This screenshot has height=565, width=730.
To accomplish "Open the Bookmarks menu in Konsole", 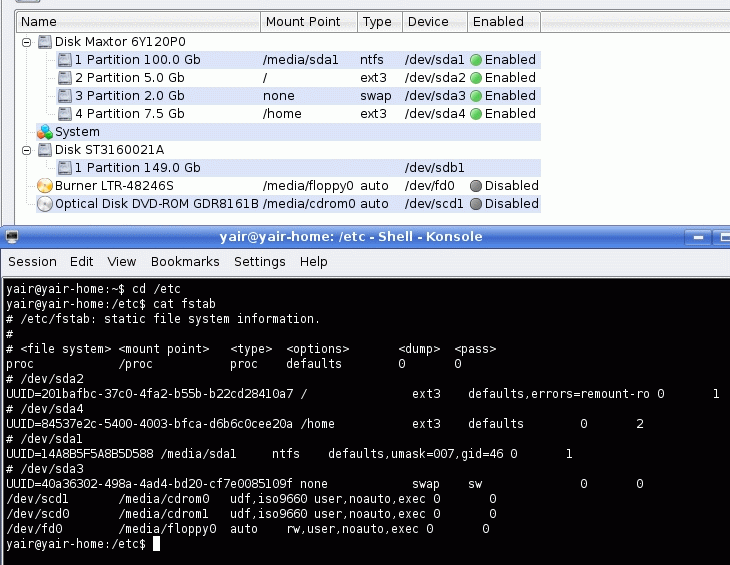I will [x=185, y=262].
